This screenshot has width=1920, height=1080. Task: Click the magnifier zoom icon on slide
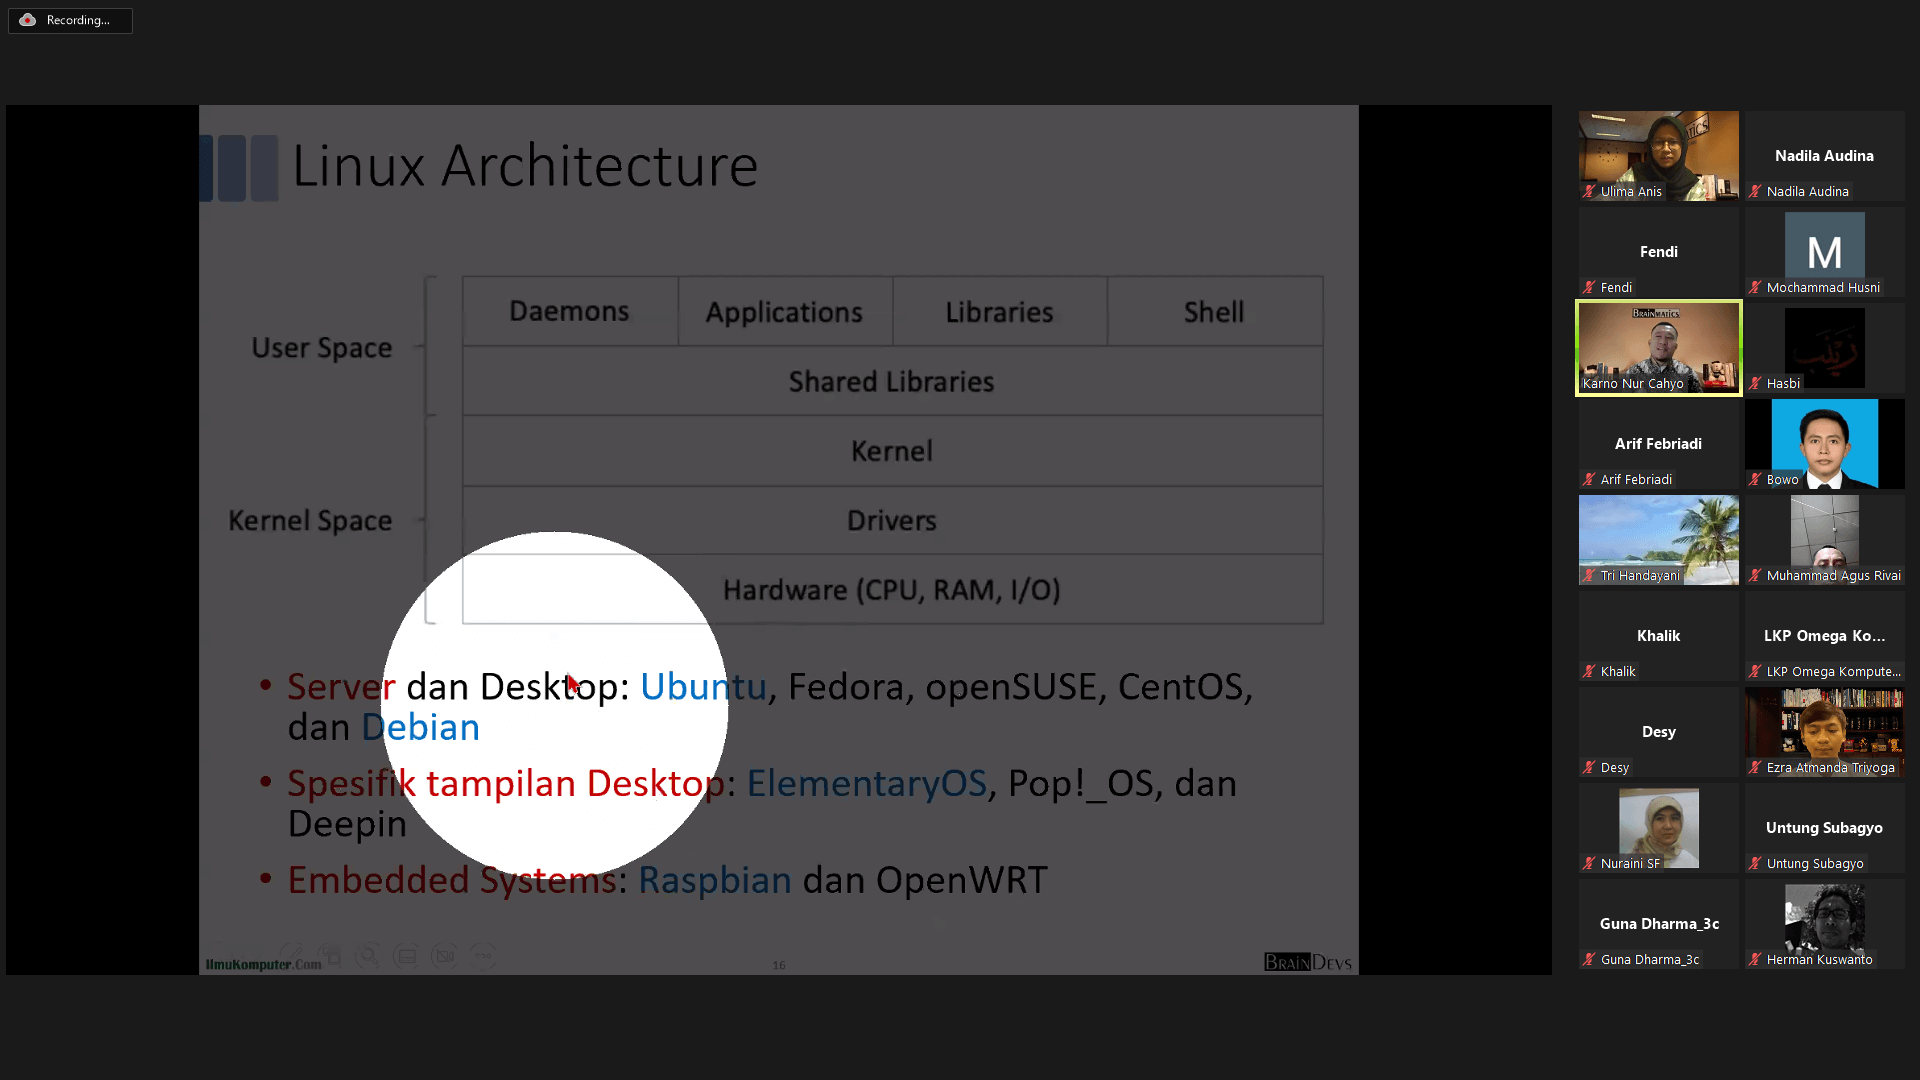click(368, 956)
